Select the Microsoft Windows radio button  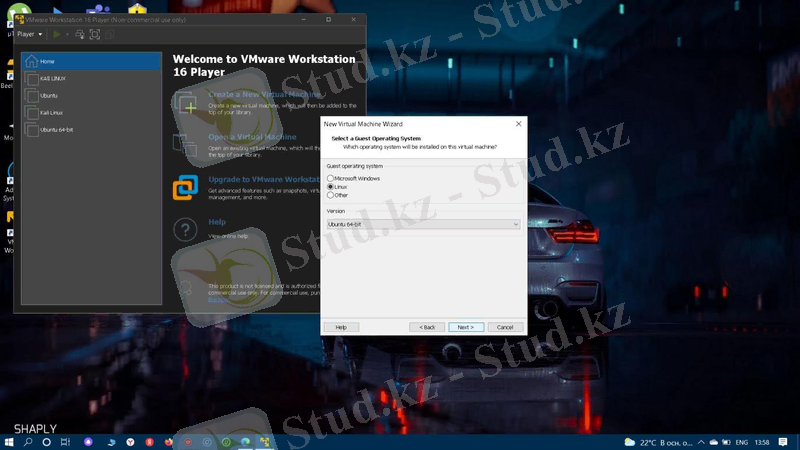point(330,179)
